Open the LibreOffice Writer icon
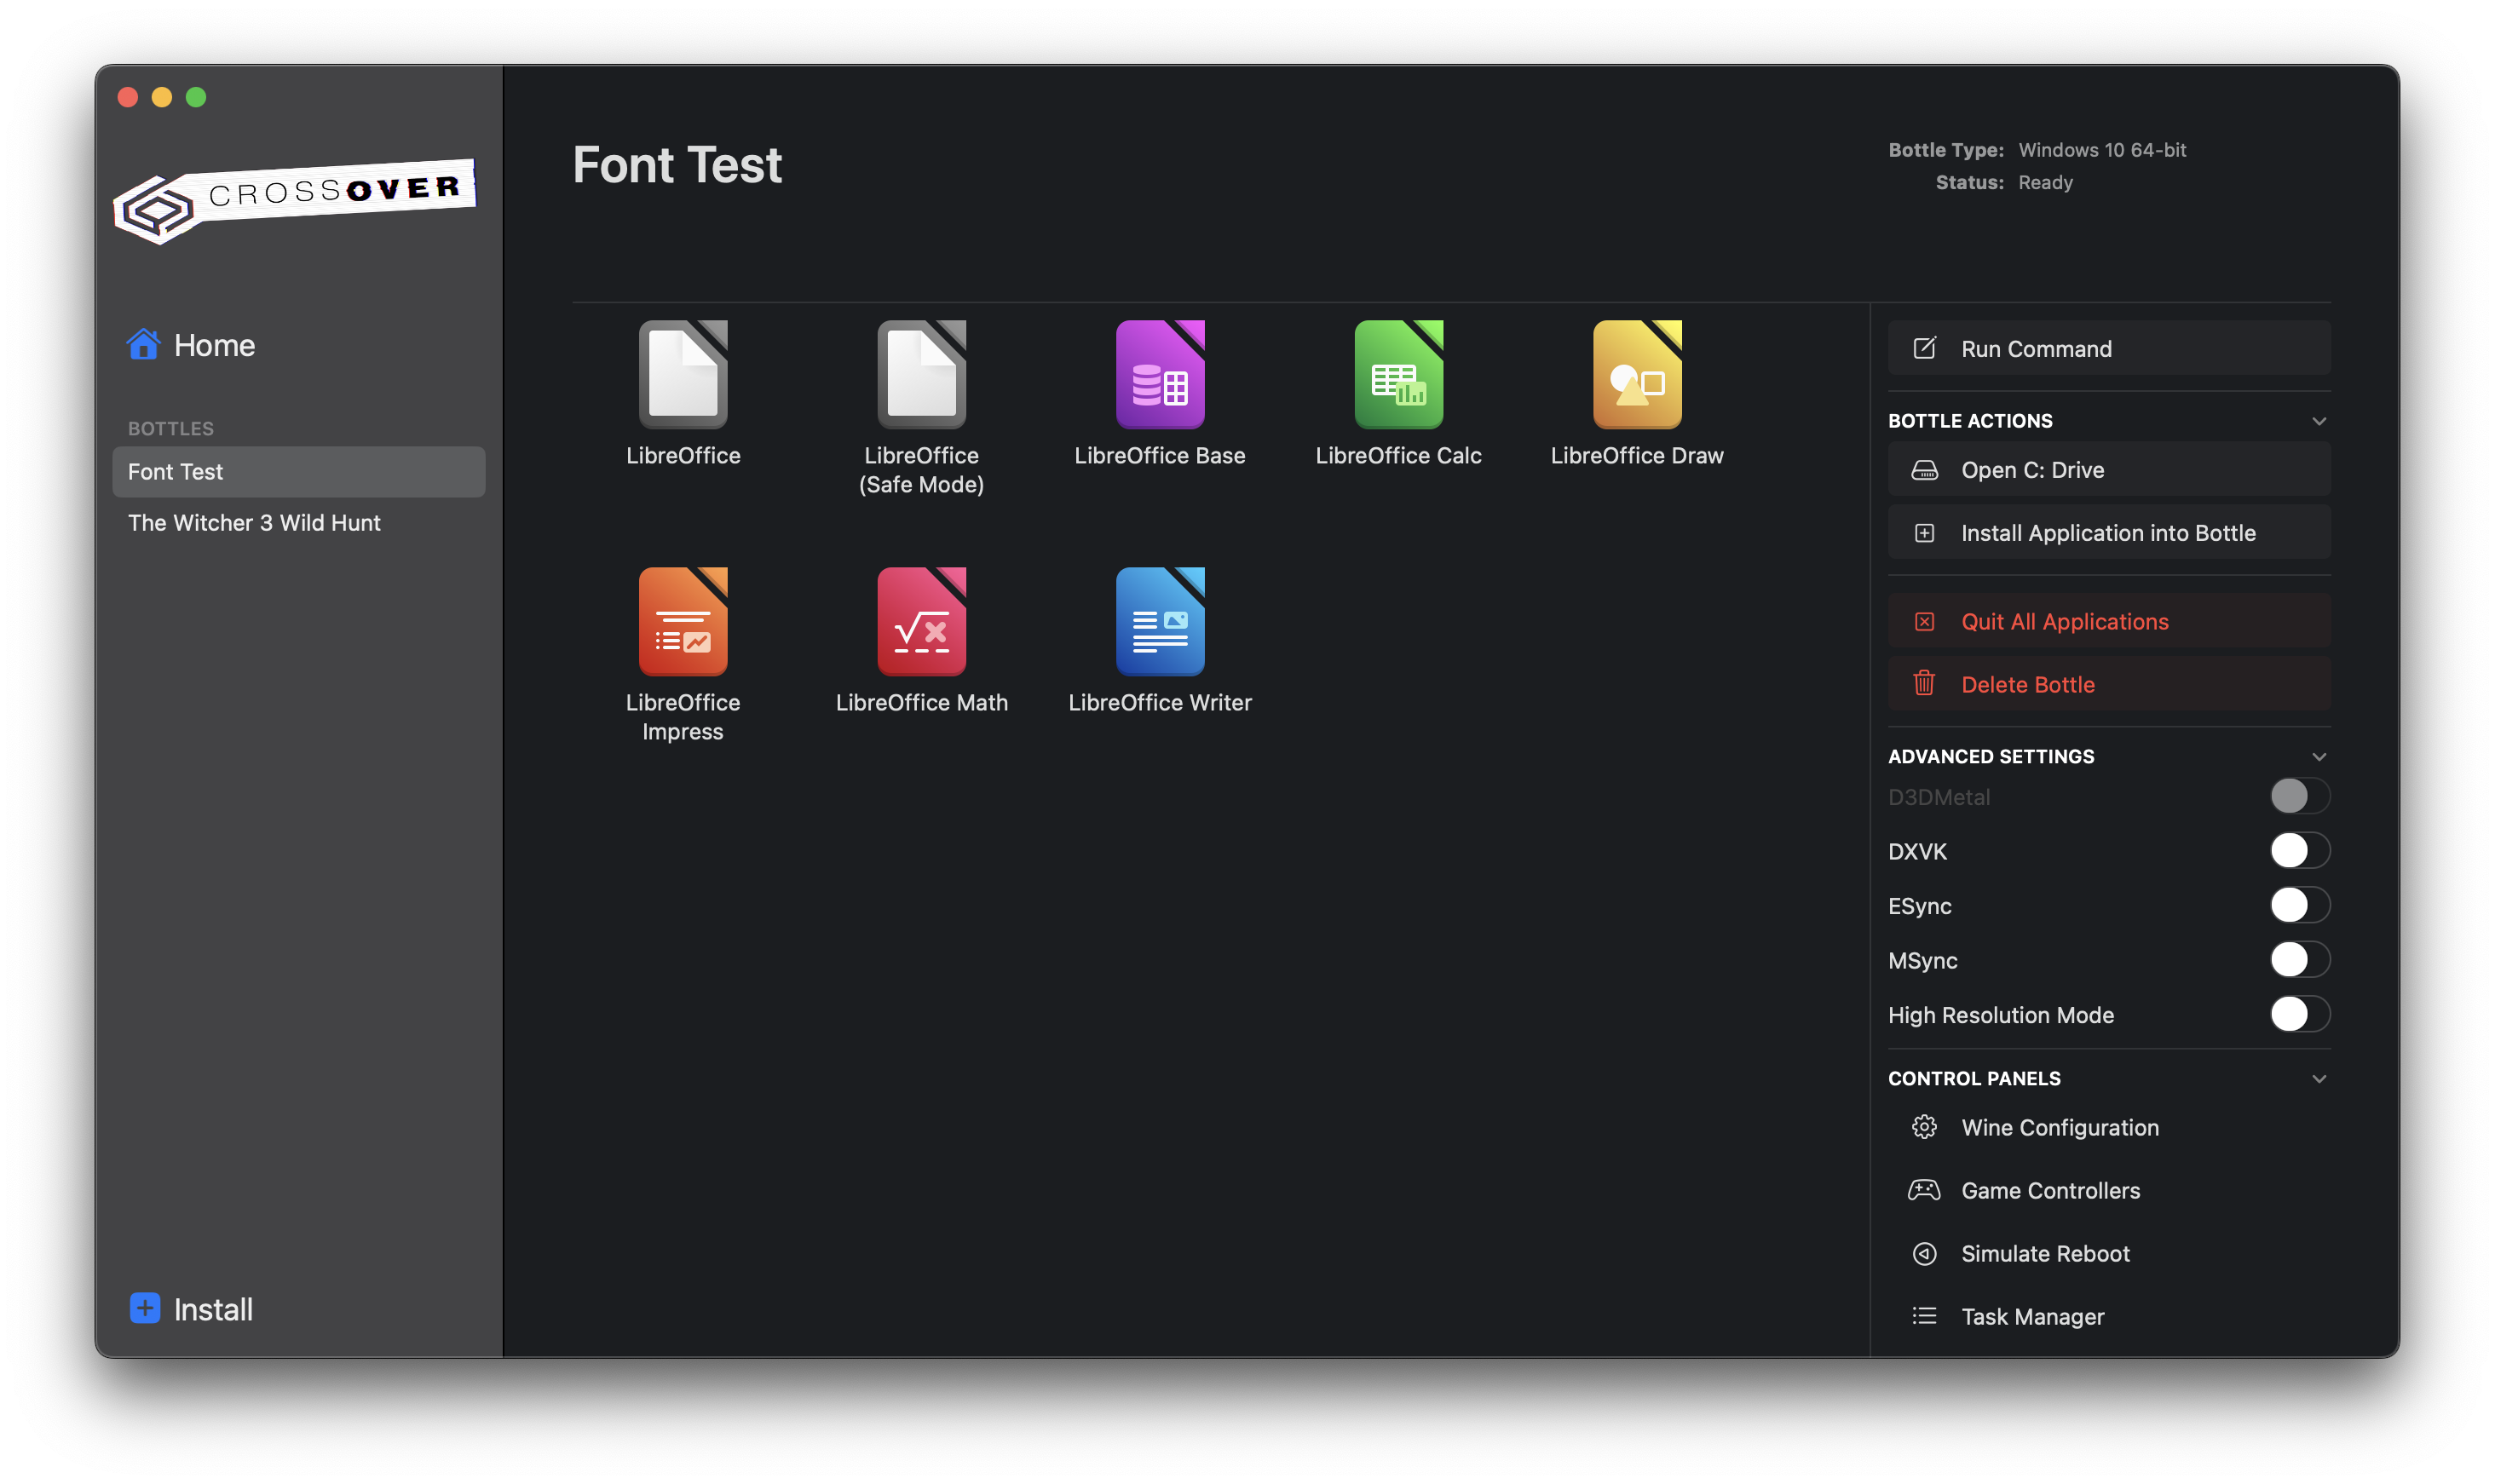Screen dimensions: 2495x1484 point(1160,622)
